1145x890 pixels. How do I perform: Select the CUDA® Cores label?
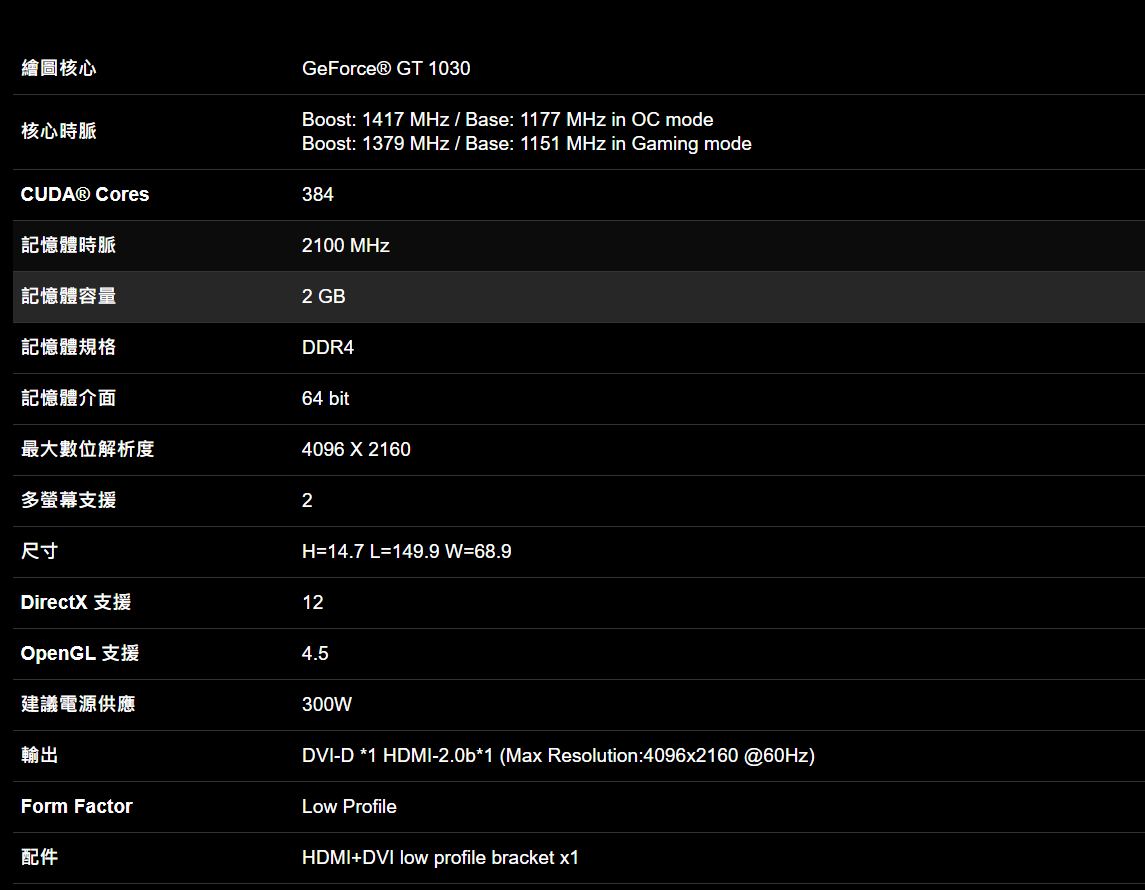click(x=85, y=195)
